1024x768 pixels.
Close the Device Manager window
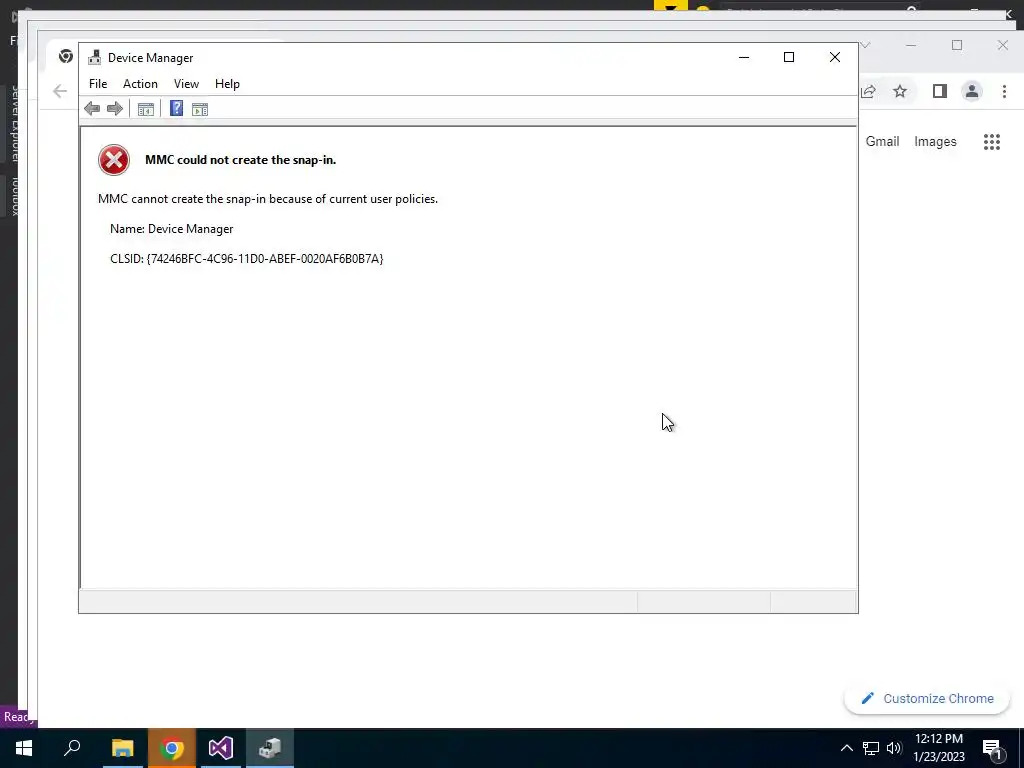click(835, 57)
